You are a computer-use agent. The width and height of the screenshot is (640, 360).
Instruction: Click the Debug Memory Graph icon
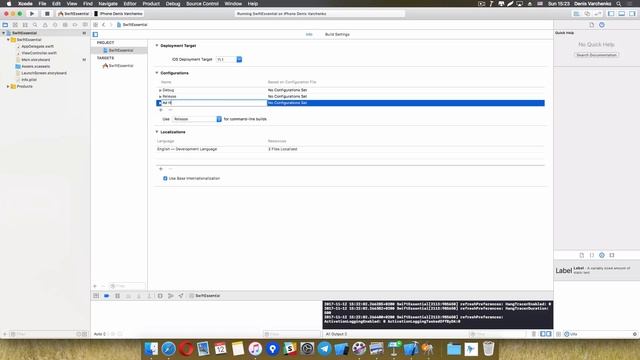(x=171, y=296)
